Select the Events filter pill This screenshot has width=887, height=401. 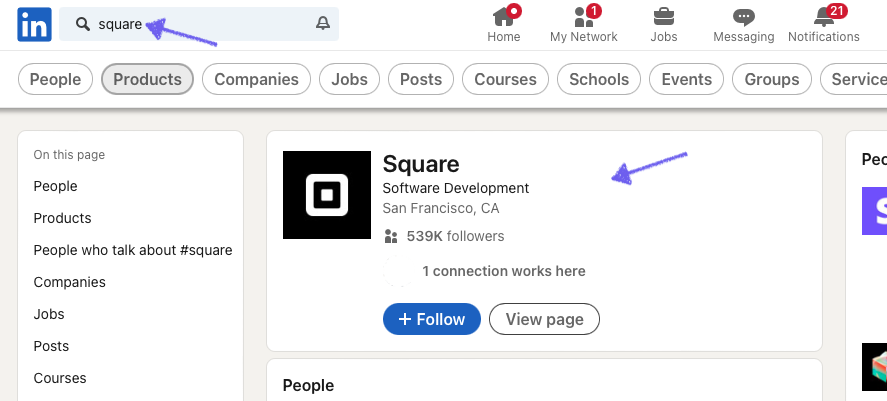pyautogui.click(x=686, y=79)
